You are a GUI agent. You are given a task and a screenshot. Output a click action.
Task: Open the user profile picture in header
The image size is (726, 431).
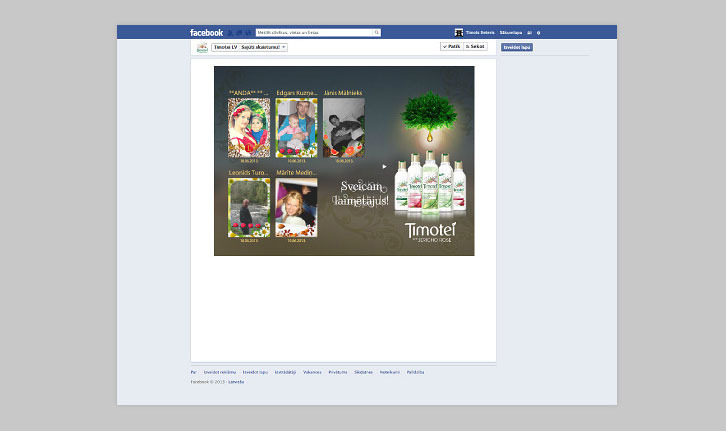[x=459, y=32]
